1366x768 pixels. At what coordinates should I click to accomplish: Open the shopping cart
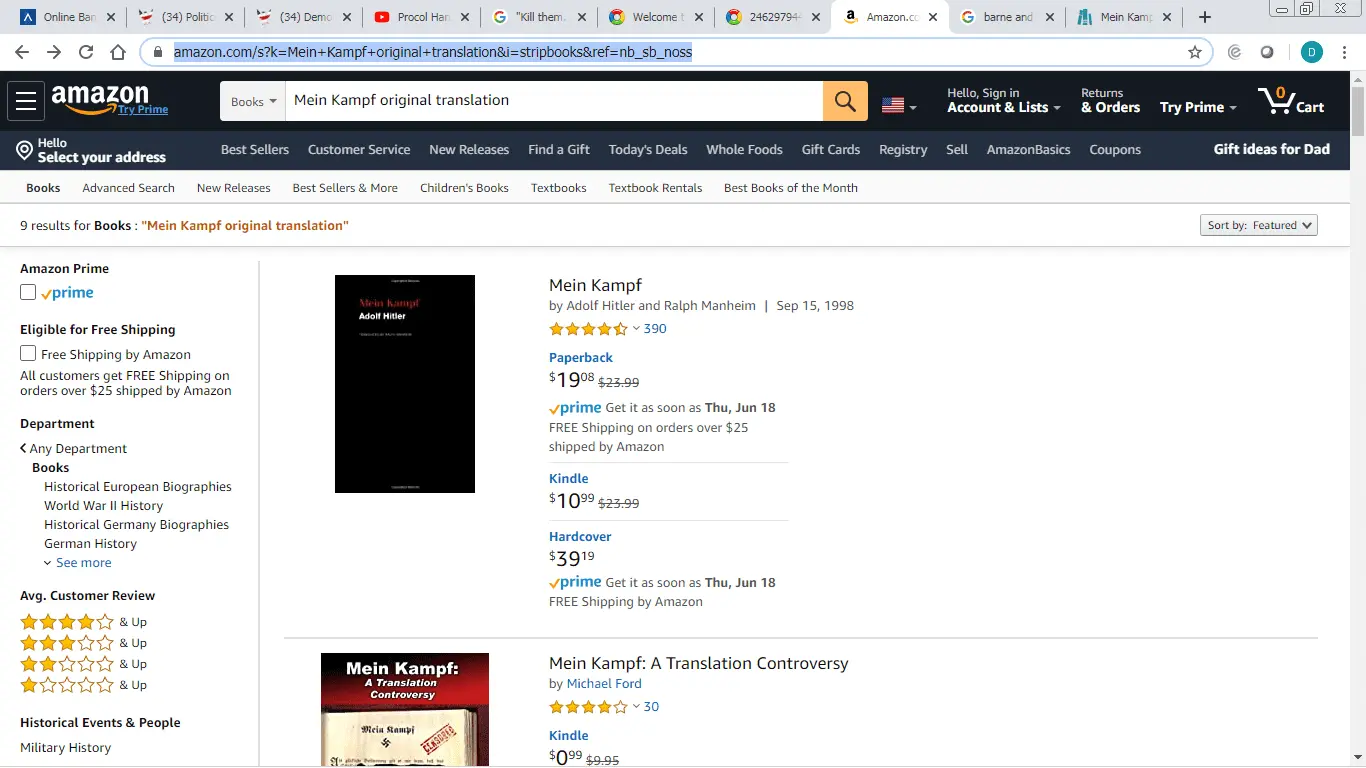pyautogui.click(x=1290, y=101)
